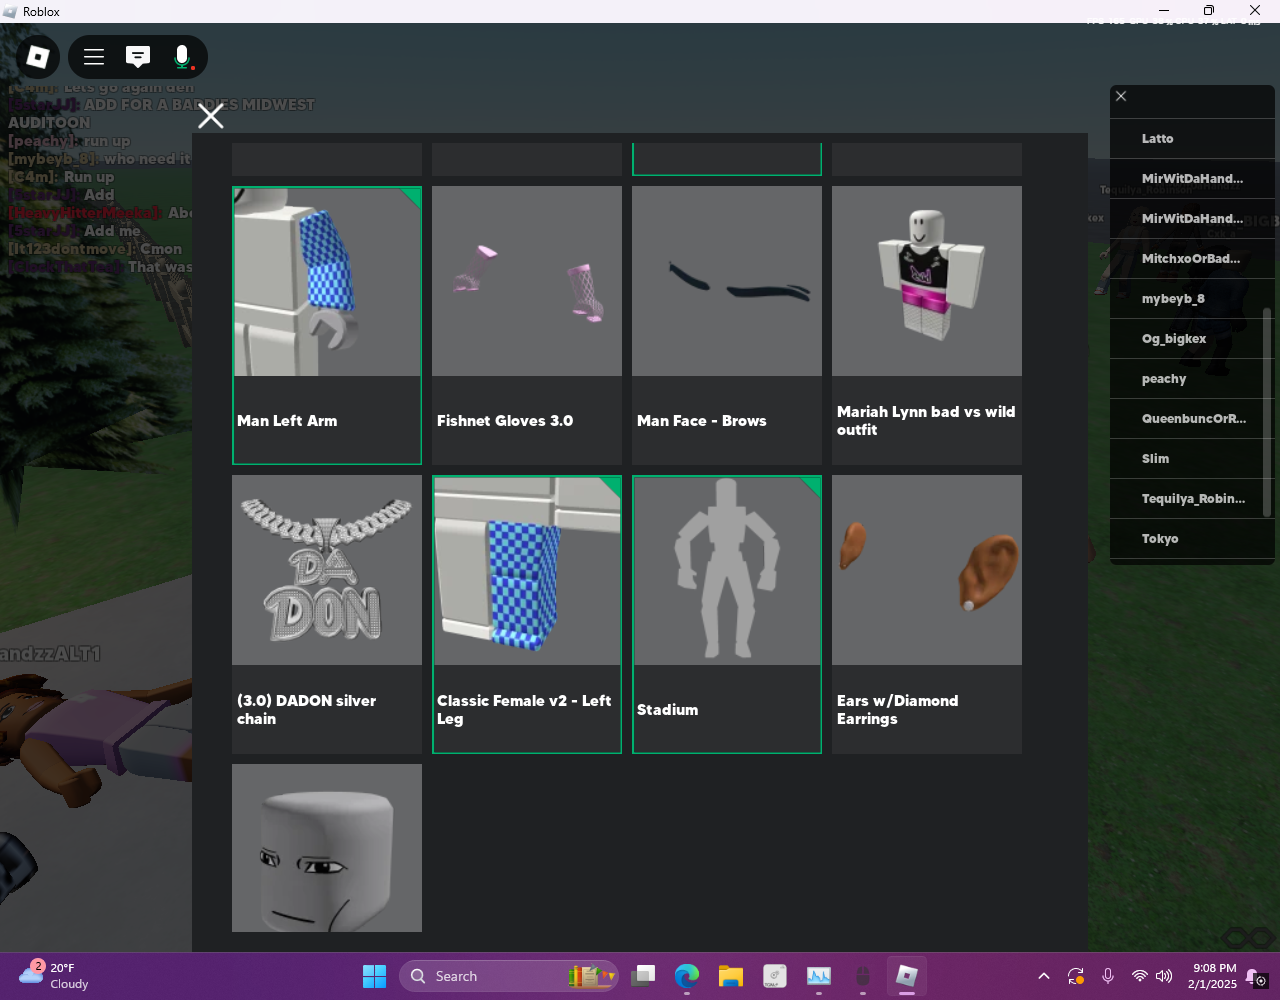This screenshot has height=1000, width=1280.
Task: Show hidden system tray icons
Action: [1044, 976]
